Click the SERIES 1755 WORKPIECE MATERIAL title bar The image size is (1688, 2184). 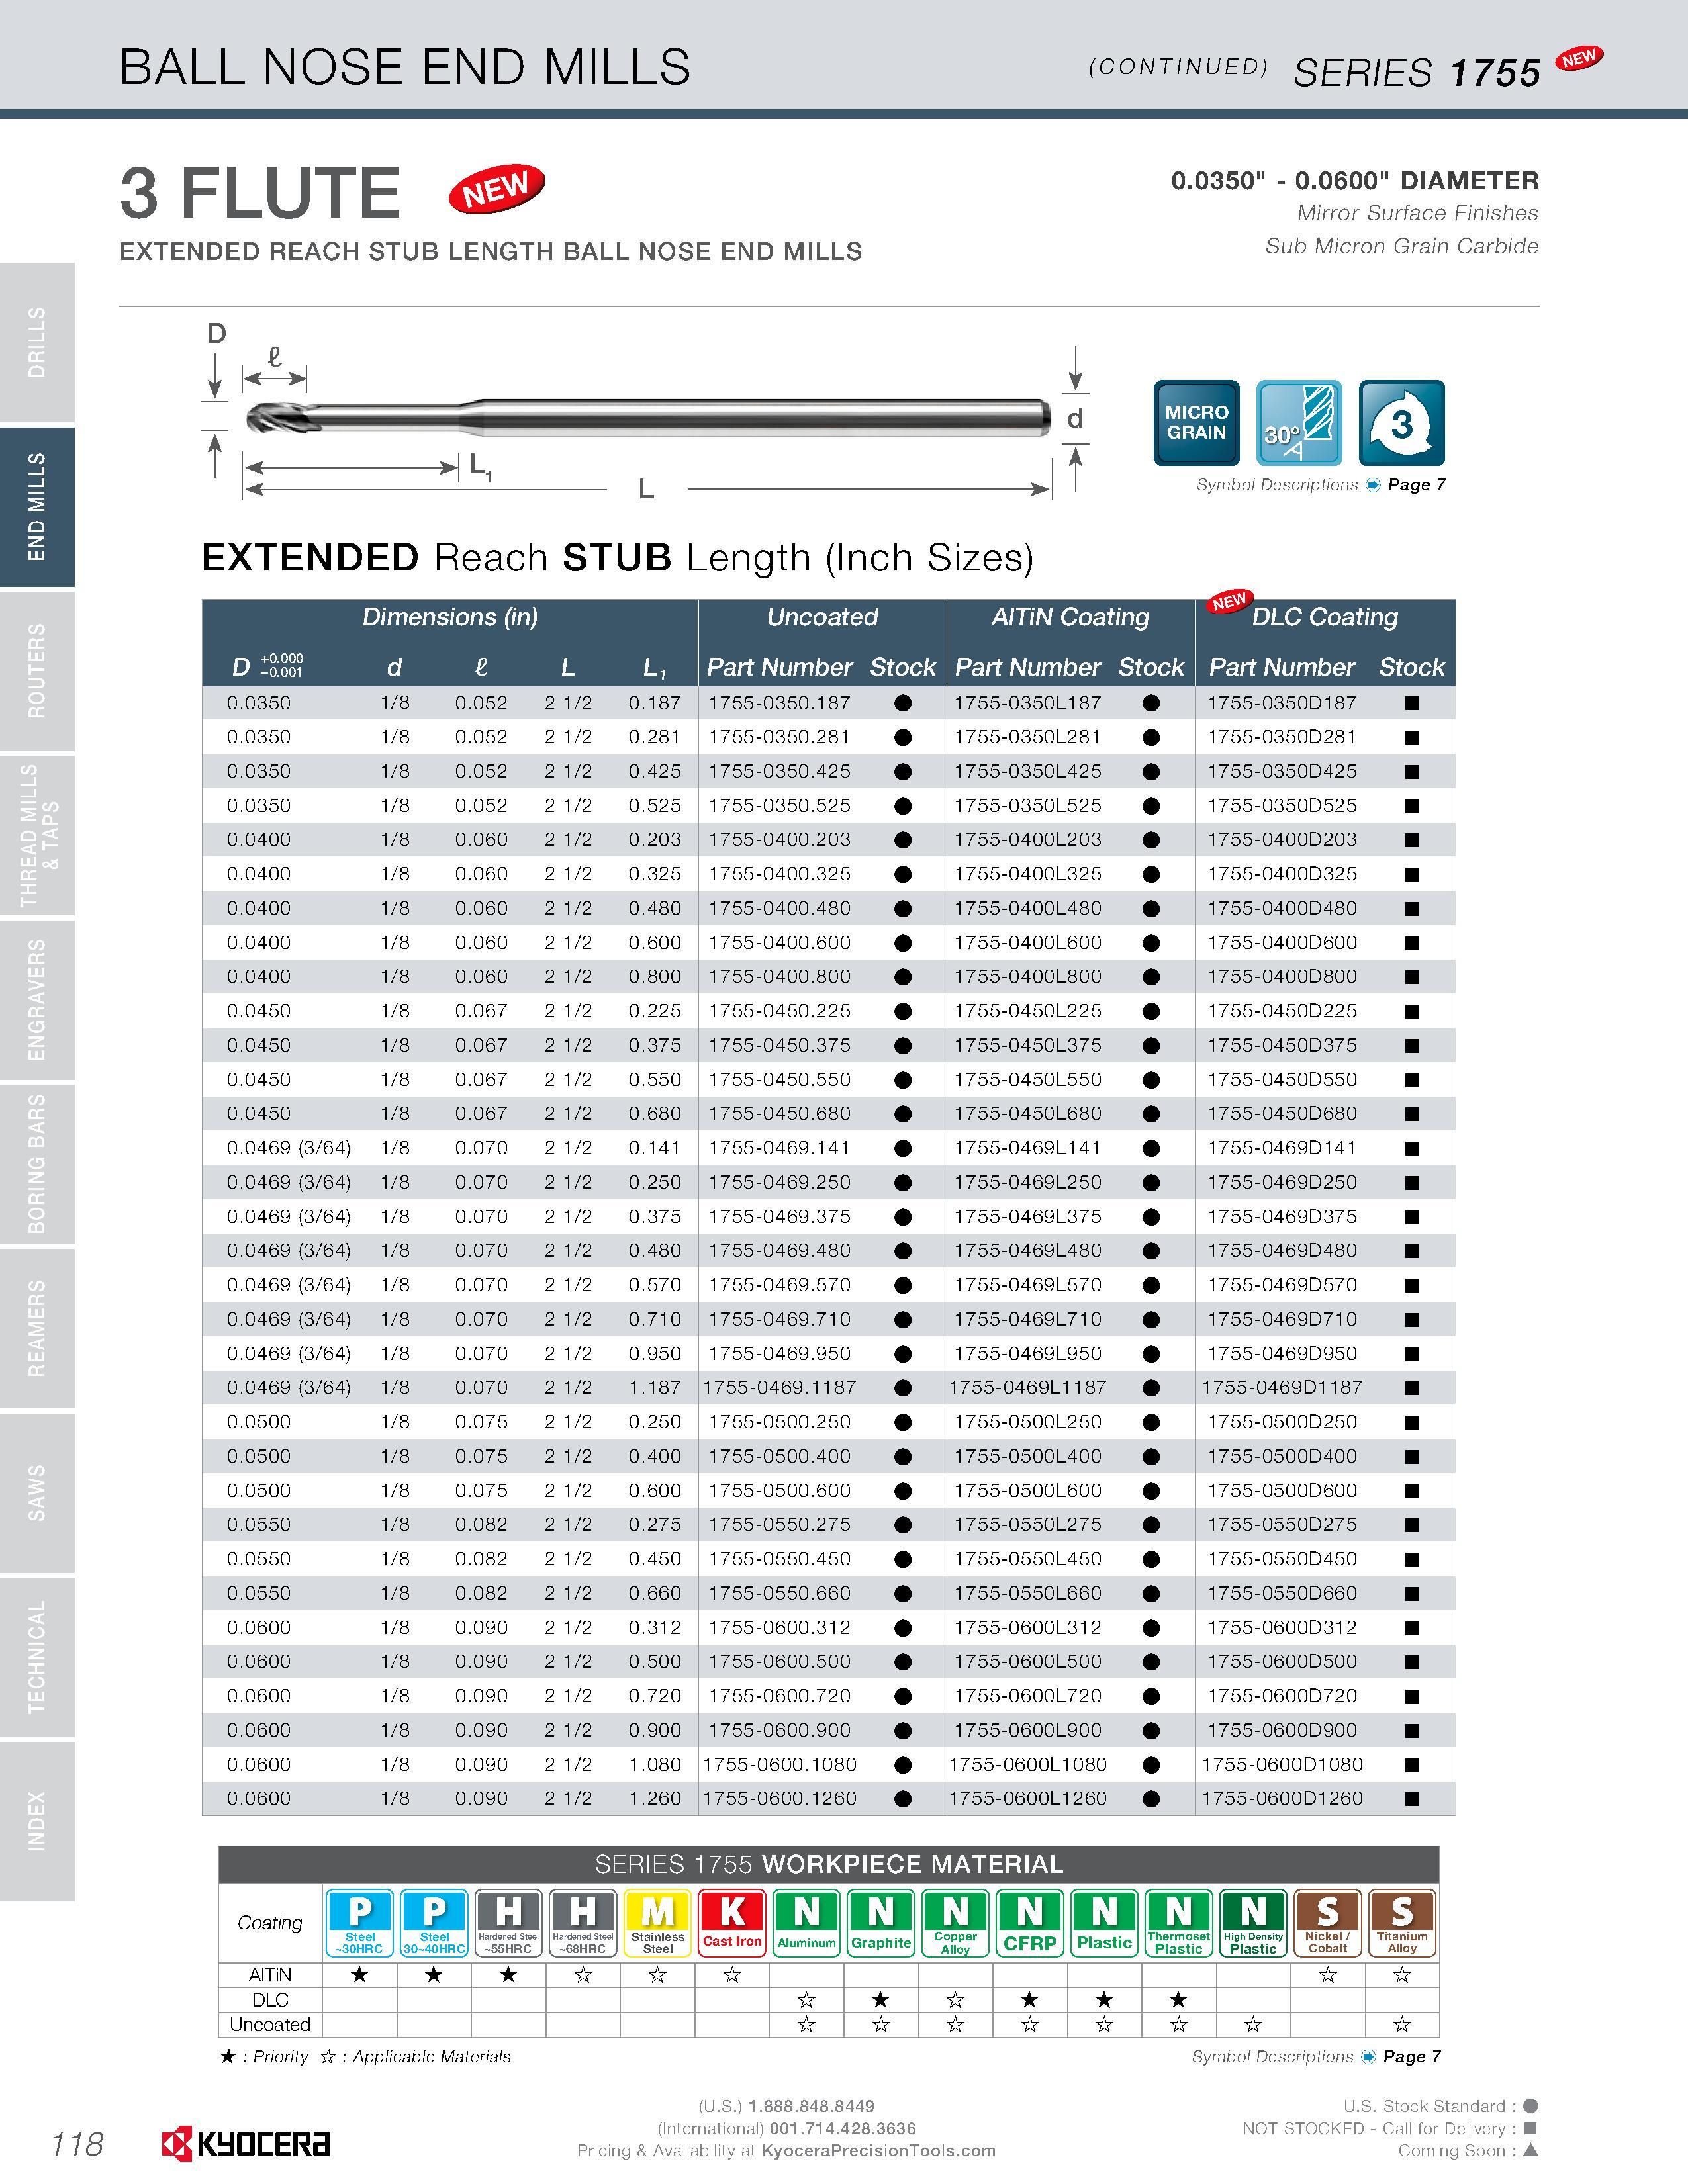click(829, 1864)
